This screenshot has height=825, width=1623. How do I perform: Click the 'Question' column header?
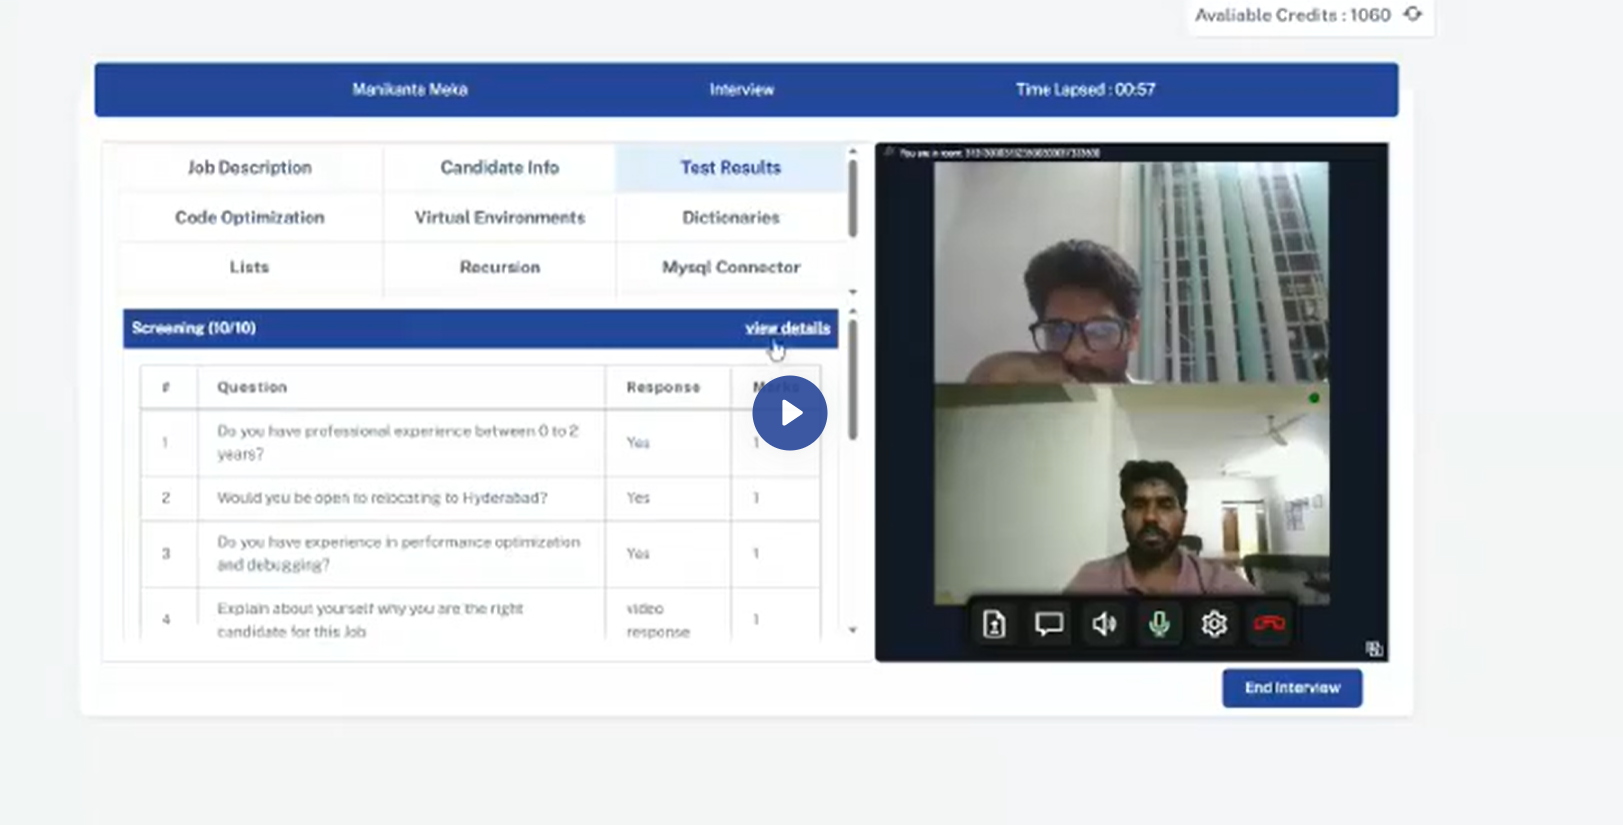coord(252,387)
